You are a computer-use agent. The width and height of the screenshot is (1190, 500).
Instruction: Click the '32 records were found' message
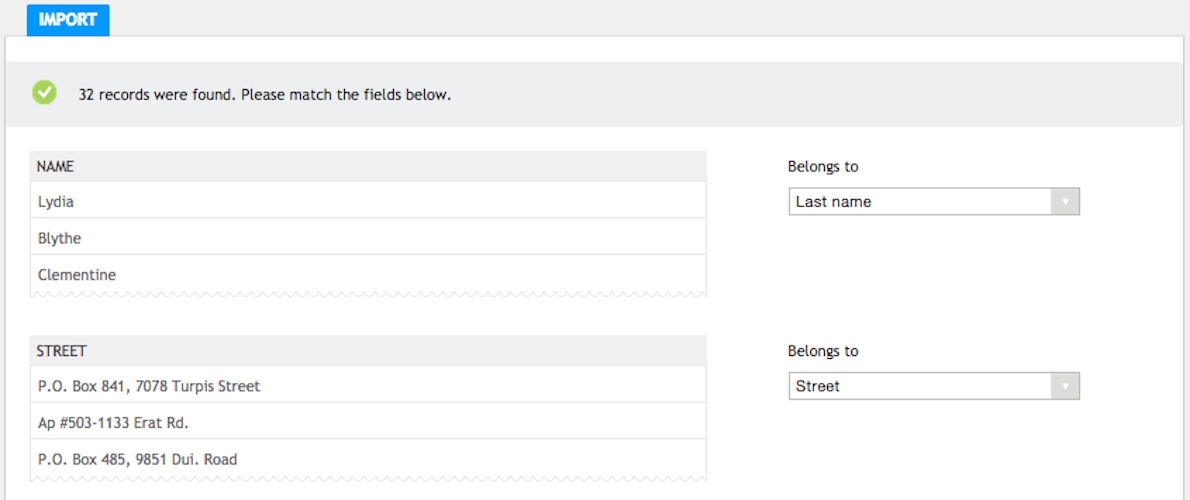point(265,95)
